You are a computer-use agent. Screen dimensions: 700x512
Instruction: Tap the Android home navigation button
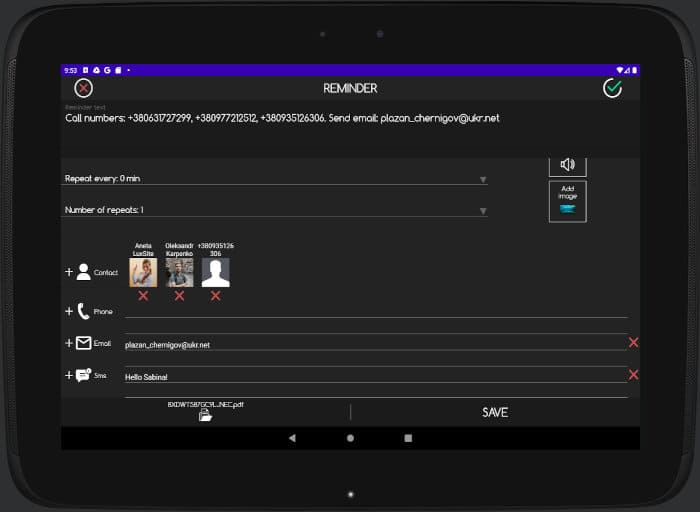click(x=350, y=438)
